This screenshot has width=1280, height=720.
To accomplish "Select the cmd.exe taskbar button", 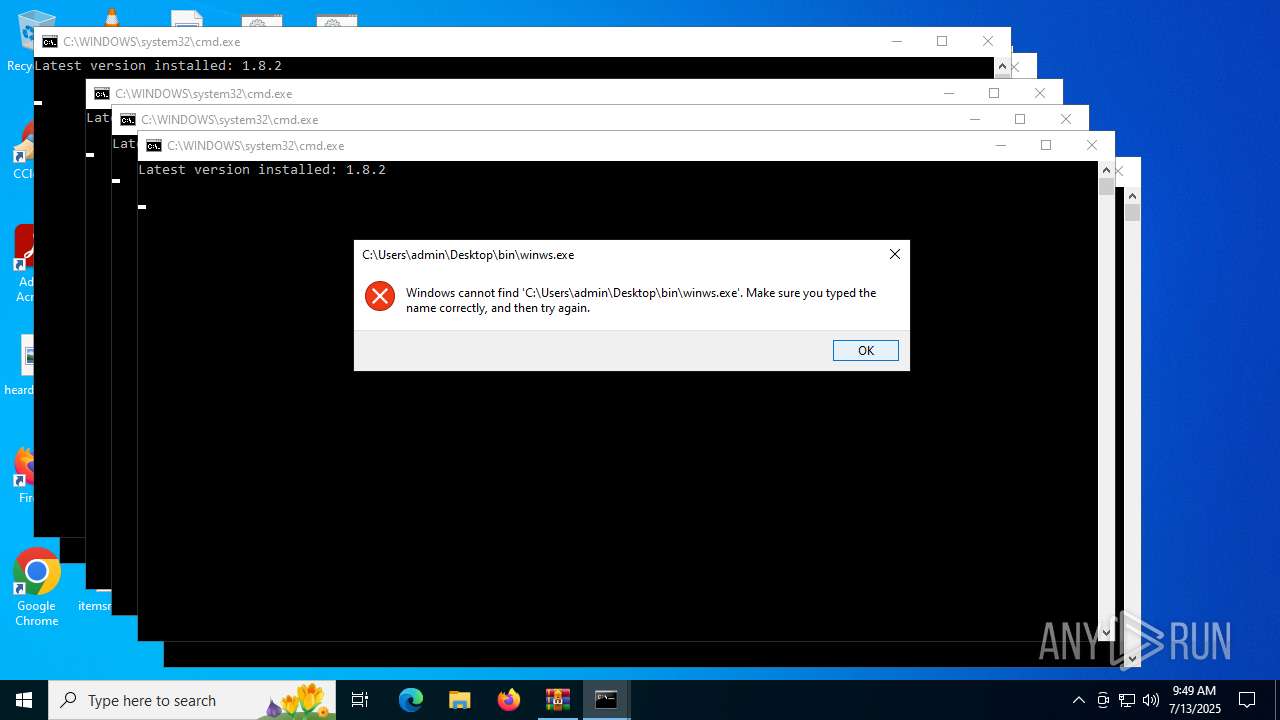I will (x=606, y=700).
